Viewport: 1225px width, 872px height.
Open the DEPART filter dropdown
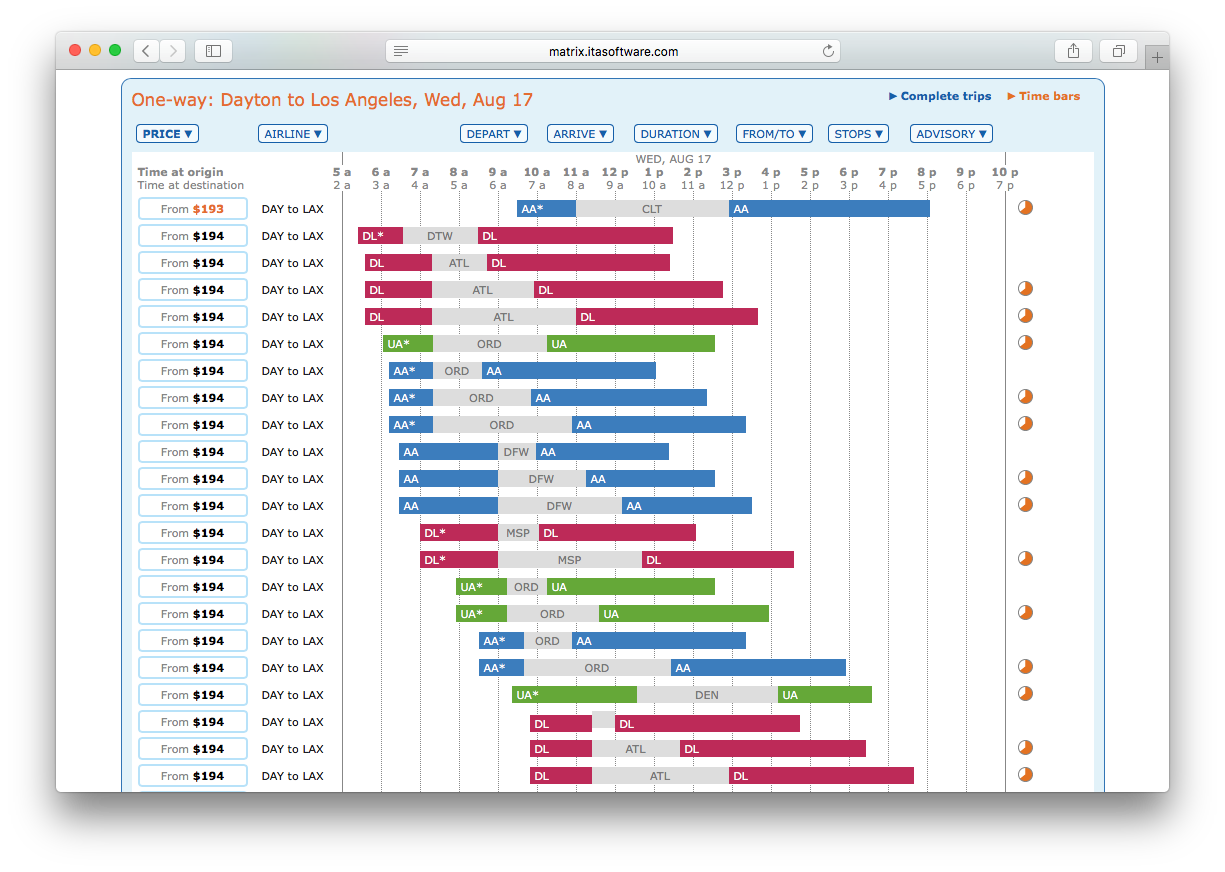pyautogui.click(x=494, y=134)
